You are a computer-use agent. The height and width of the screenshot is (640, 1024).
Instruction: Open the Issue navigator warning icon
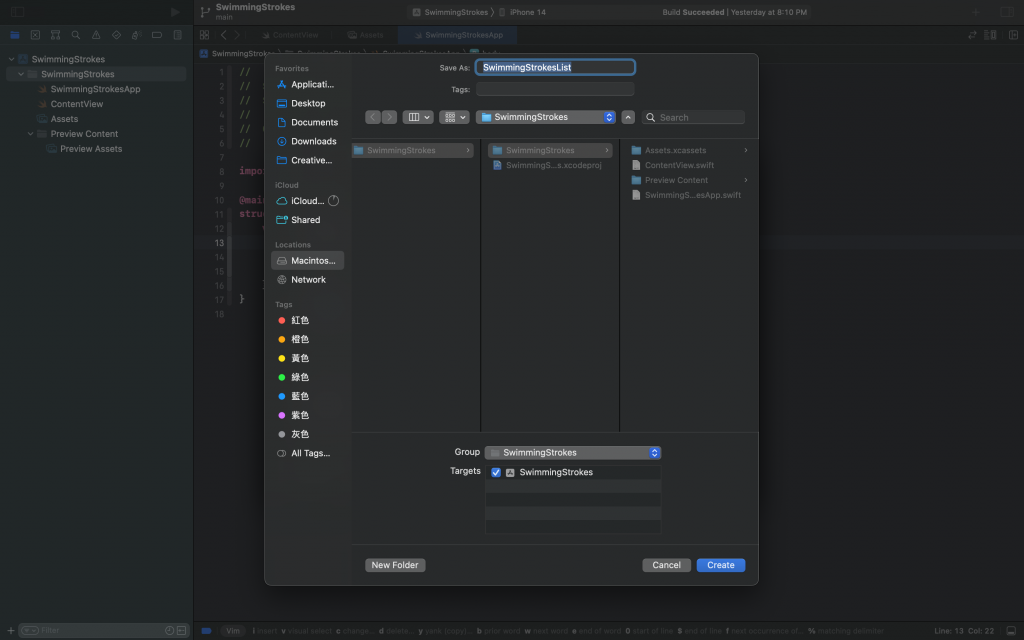tap(96, 35)
